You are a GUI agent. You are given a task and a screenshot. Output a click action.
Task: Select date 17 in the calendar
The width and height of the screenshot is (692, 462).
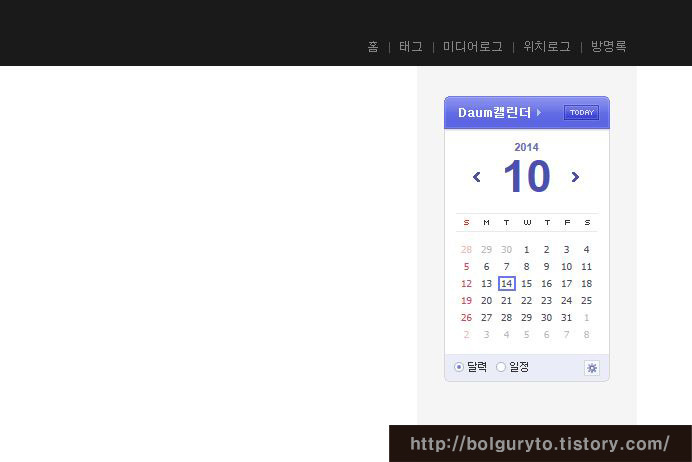(x=567, y=284)
